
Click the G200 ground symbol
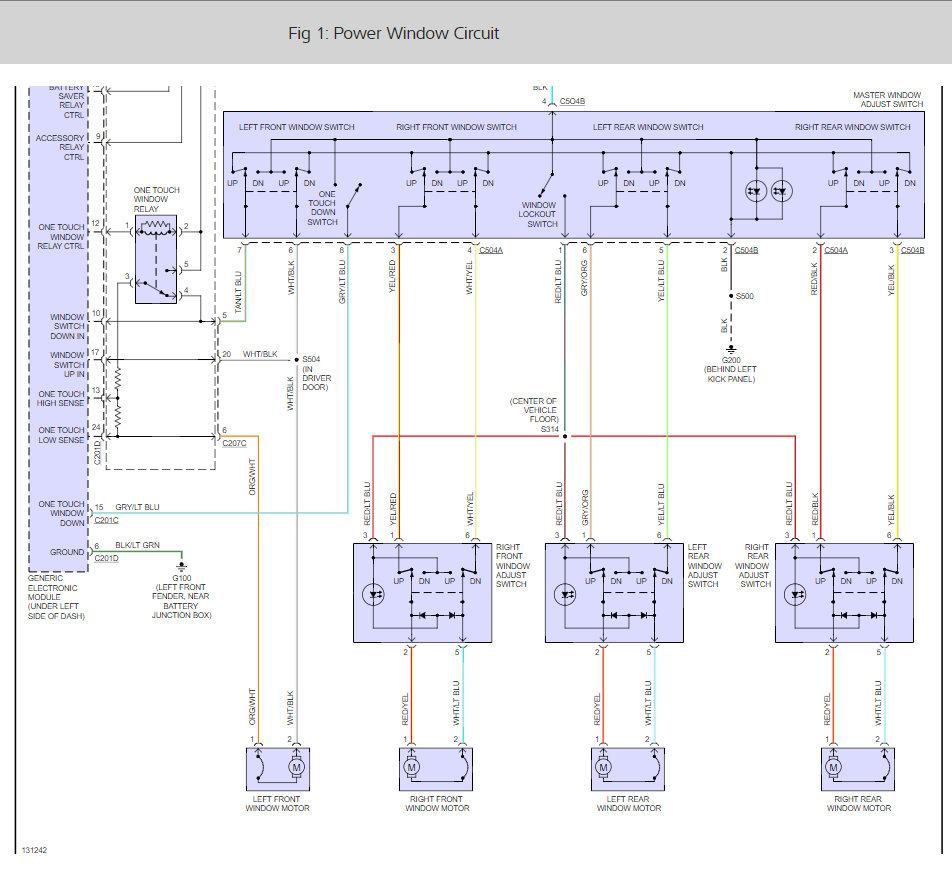[731, 350]
